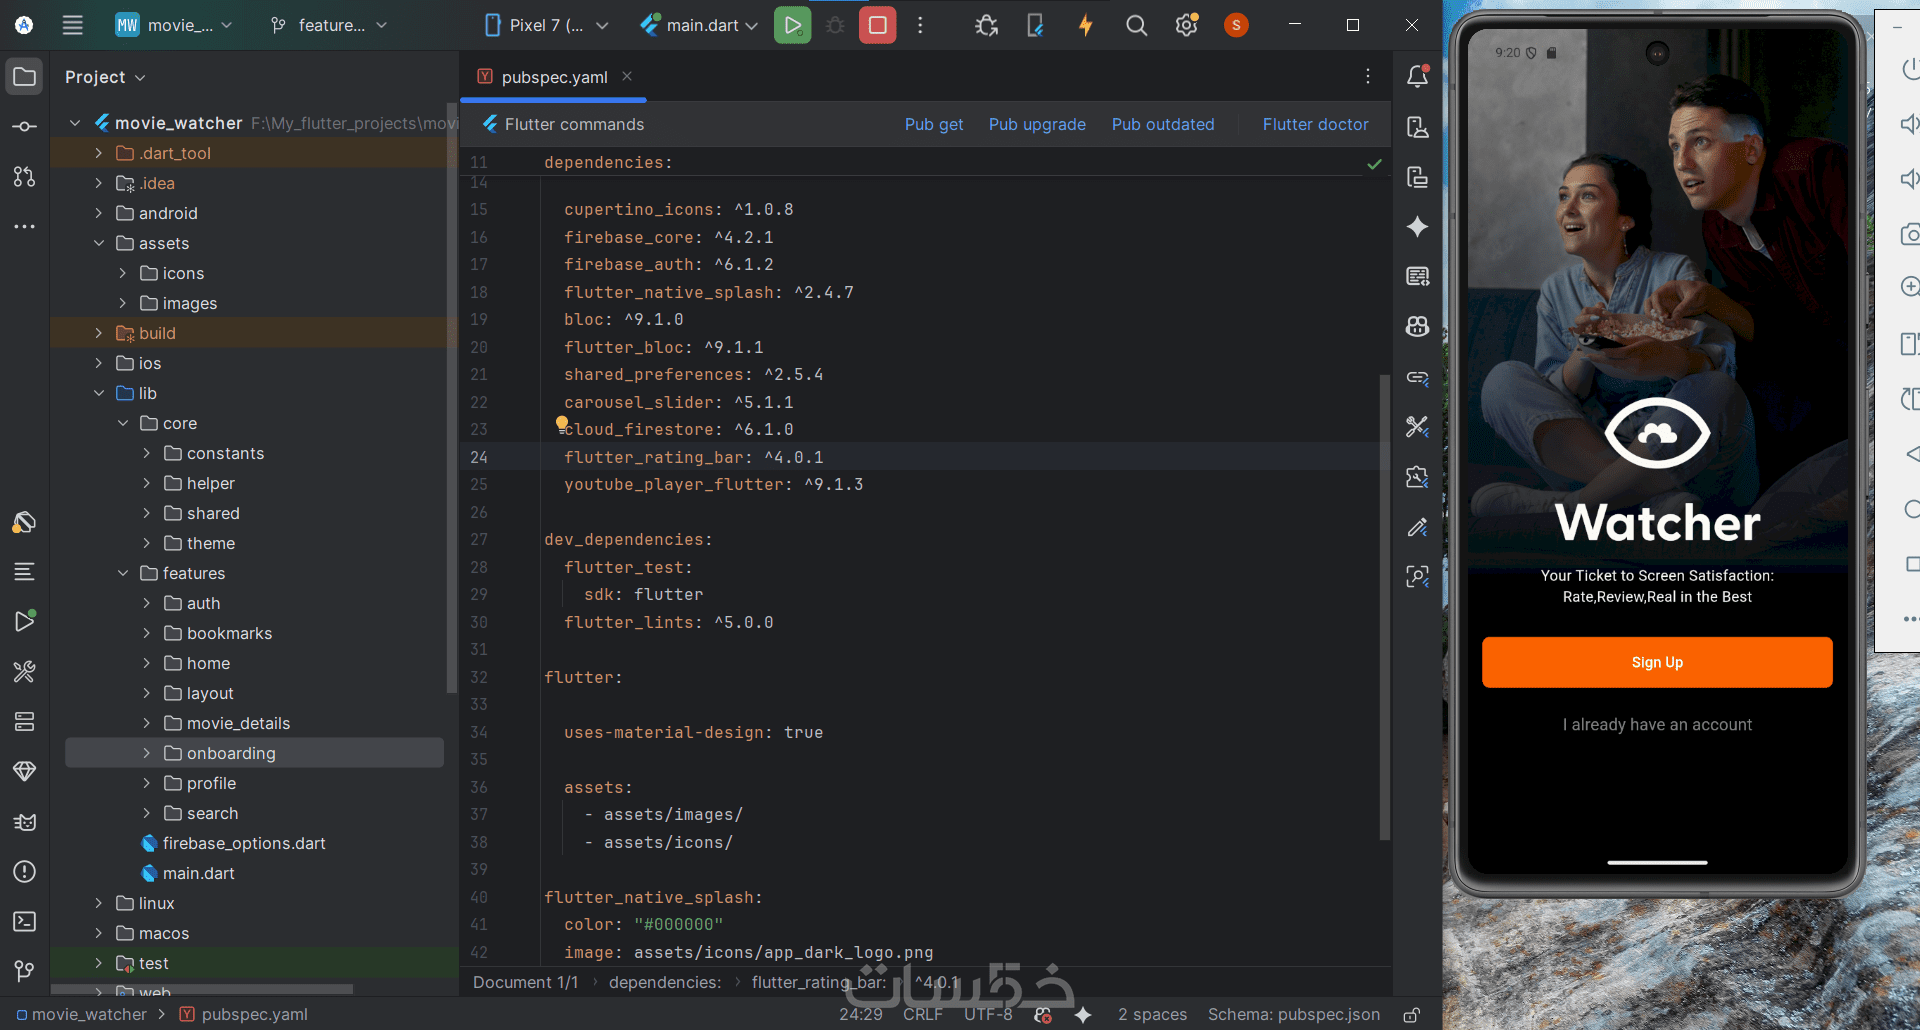Select main.dart in project tree
Viewport: 1920px width, 1030px height.
198,873
